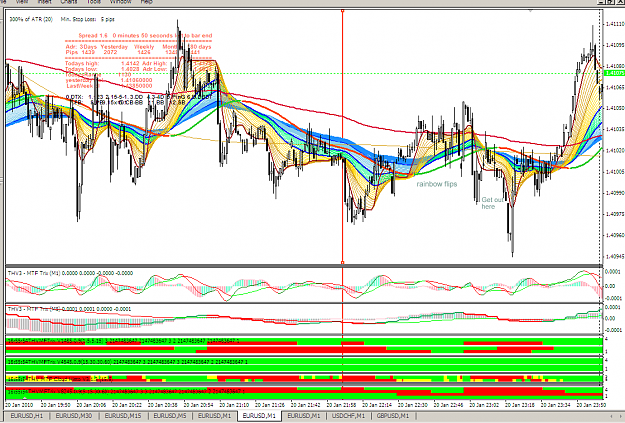Click the '20 Jan 21:58' time axis label
625x423 pixels.
pyautogui.click(x=341, y=405)
